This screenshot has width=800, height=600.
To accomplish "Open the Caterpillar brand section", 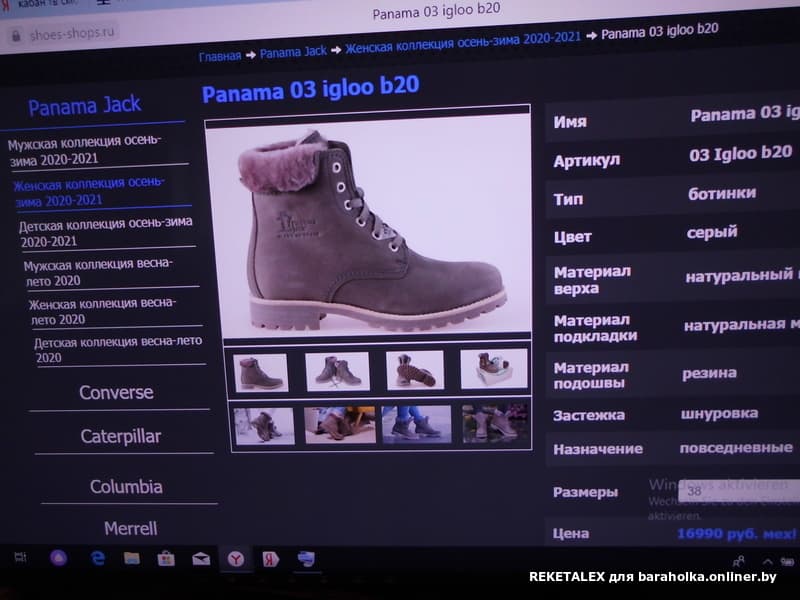I will click(121, 436).
